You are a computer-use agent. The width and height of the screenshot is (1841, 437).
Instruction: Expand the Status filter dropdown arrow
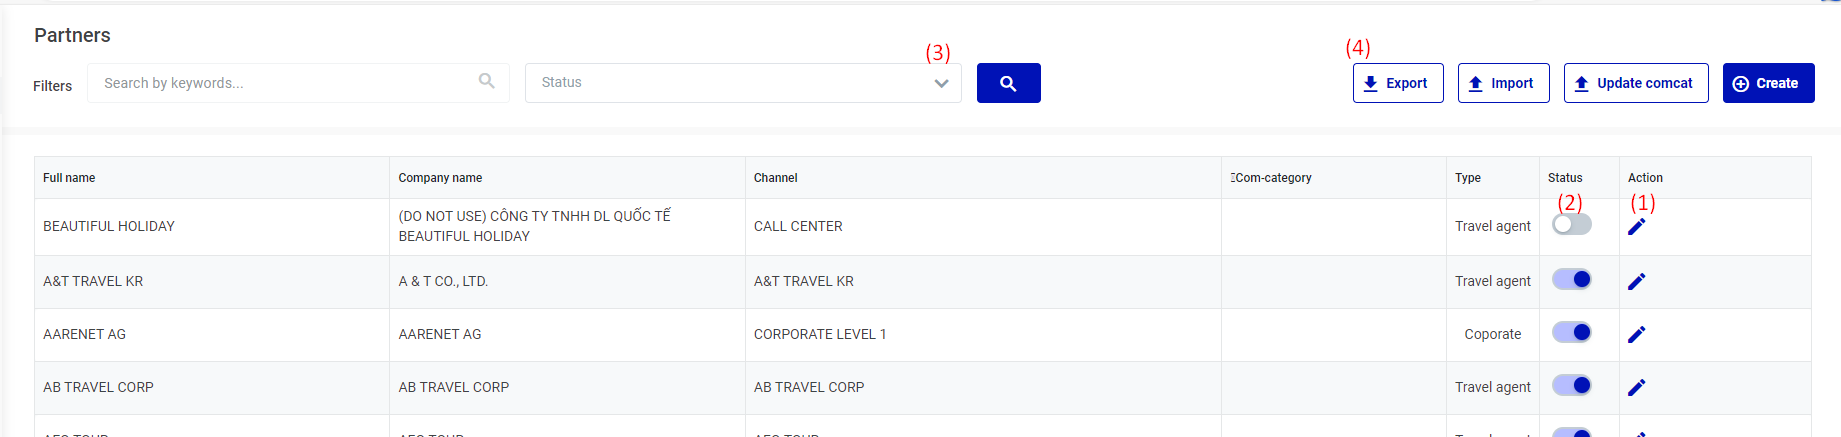[x=941, y=83]
